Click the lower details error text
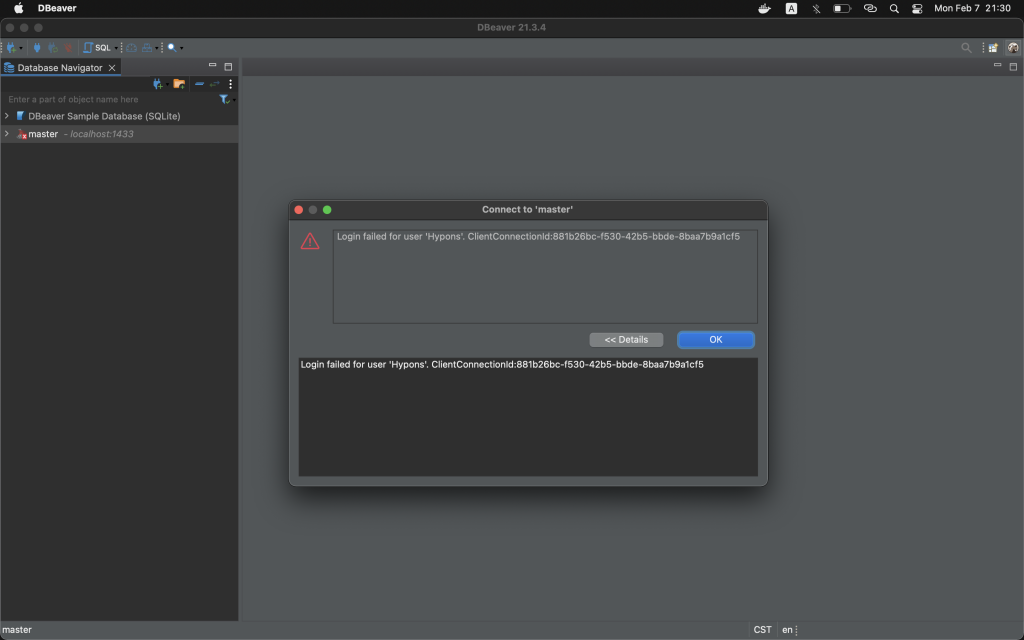The image size is (1024, 640). click(x=502, y=364)
